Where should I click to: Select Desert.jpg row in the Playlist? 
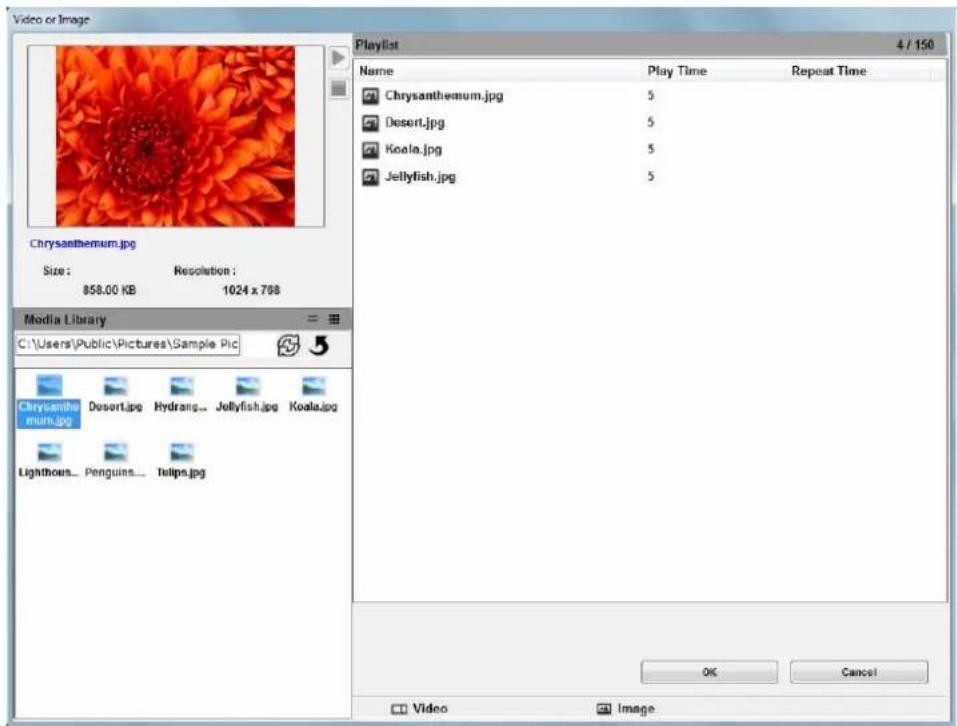[649, 123]
